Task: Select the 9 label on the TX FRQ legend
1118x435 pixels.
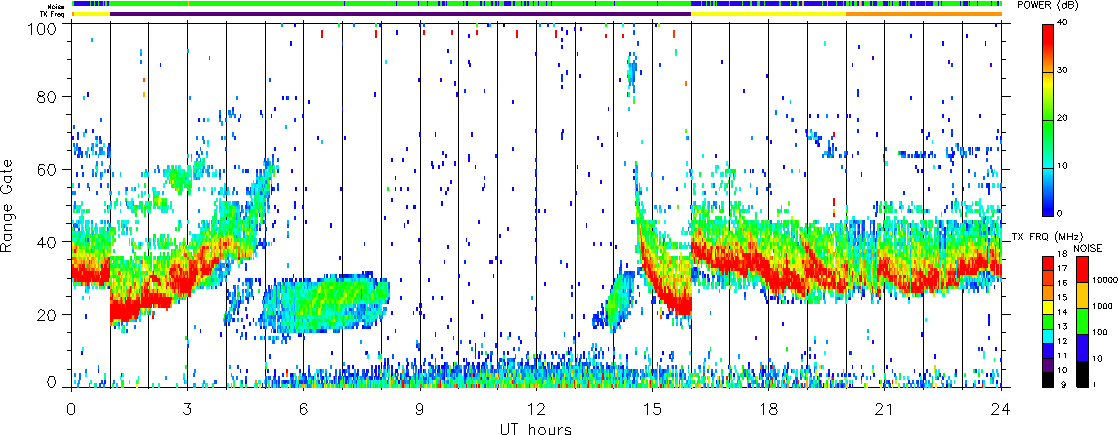Action: [1063, 384]
